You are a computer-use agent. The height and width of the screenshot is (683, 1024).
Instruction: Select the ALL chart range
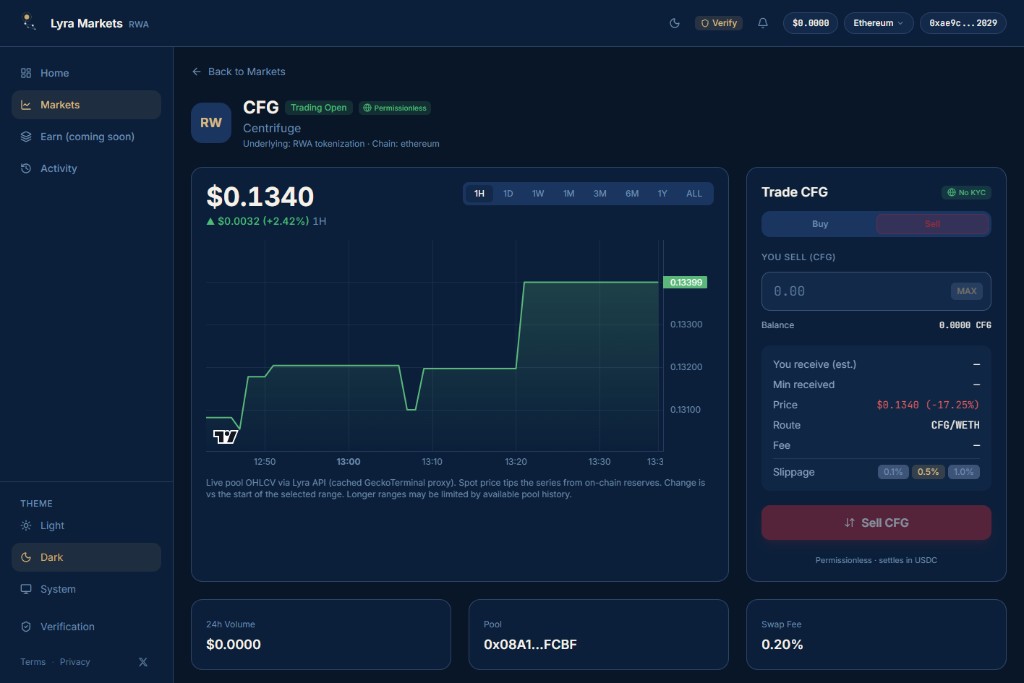click(x=694, y=193)
